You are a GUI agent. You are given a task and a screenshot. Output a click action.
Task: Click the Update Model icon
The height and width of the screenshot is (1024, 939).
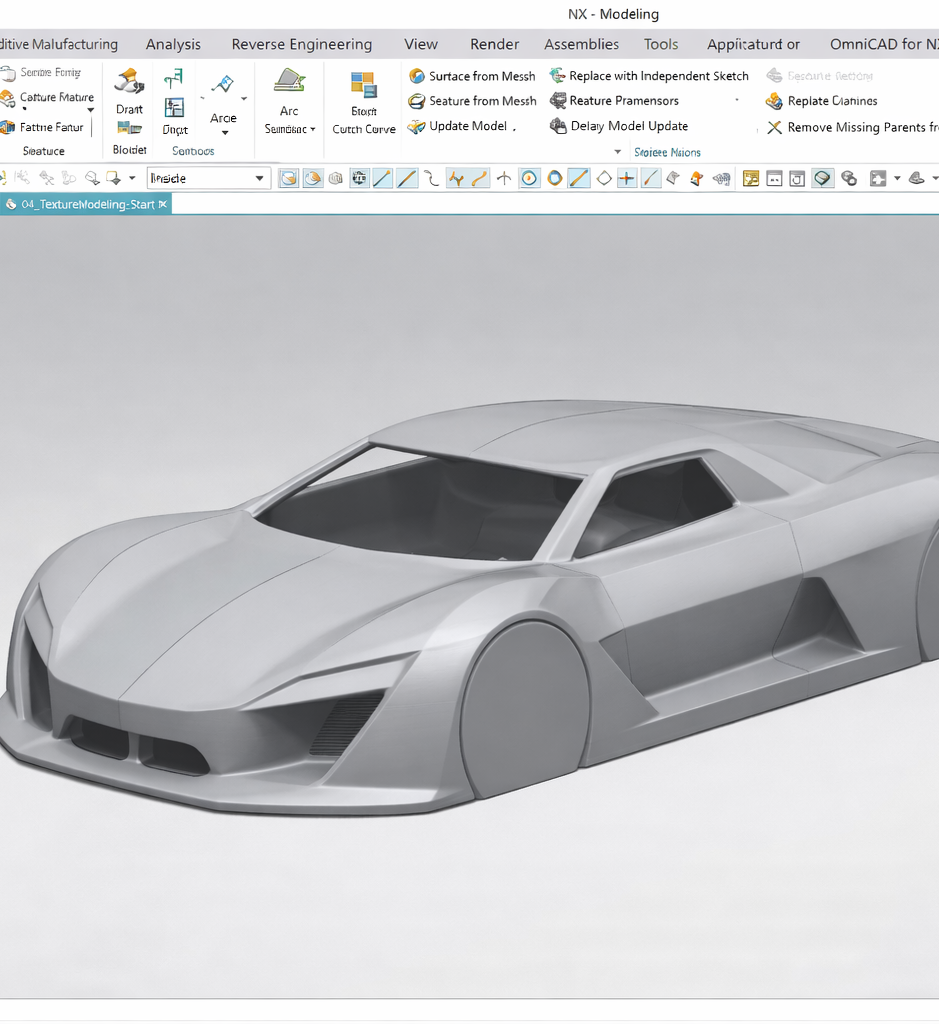click(417, 127)
